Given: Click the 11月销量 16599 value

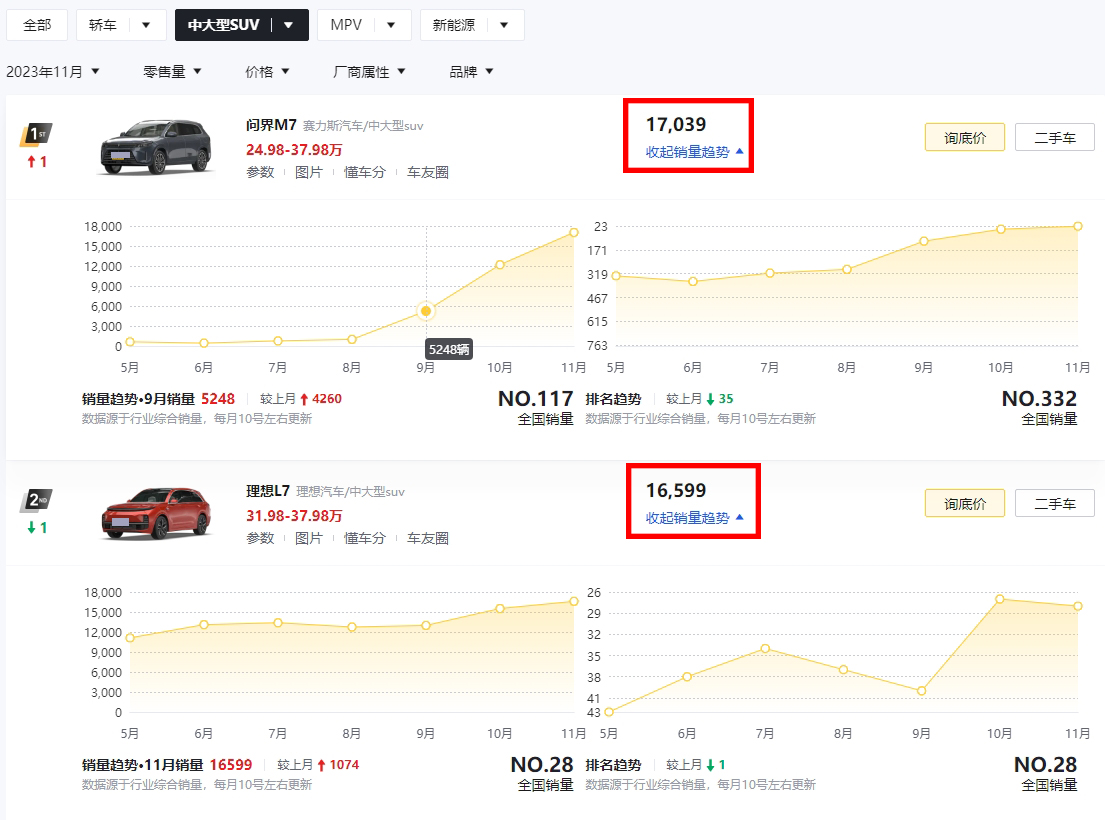Looking at the screenshot, I should click(x=230, y=765).
